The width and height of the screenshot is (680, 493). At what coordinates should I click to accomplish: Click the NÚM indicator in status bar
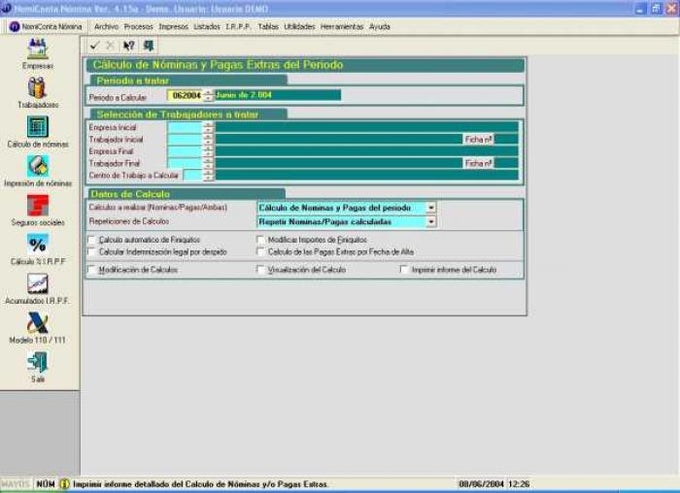[46, 484]
